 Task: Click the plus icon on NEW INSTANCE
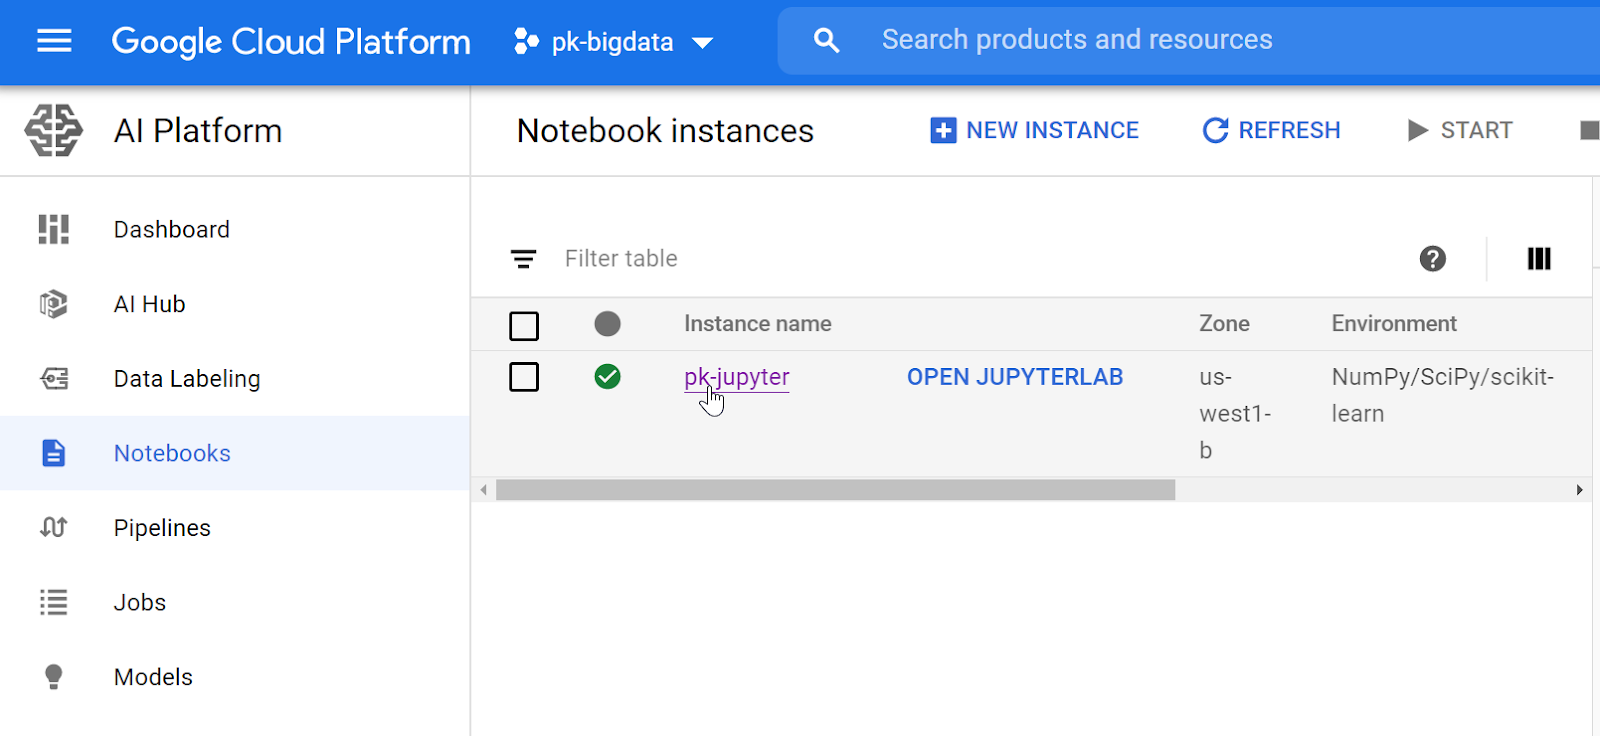943,130
